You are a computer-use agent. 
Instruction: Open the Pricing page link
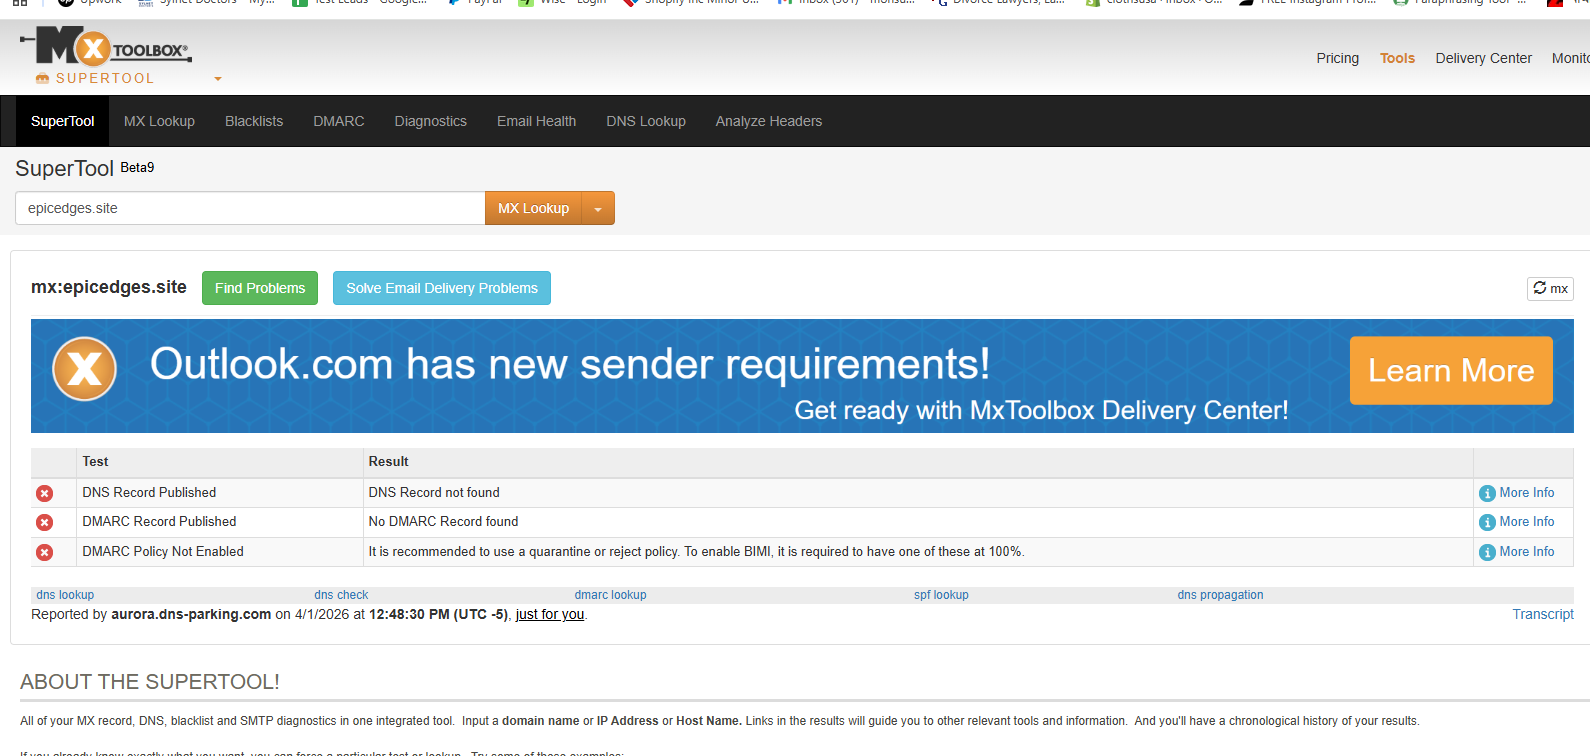click(x=1337, y=58)
